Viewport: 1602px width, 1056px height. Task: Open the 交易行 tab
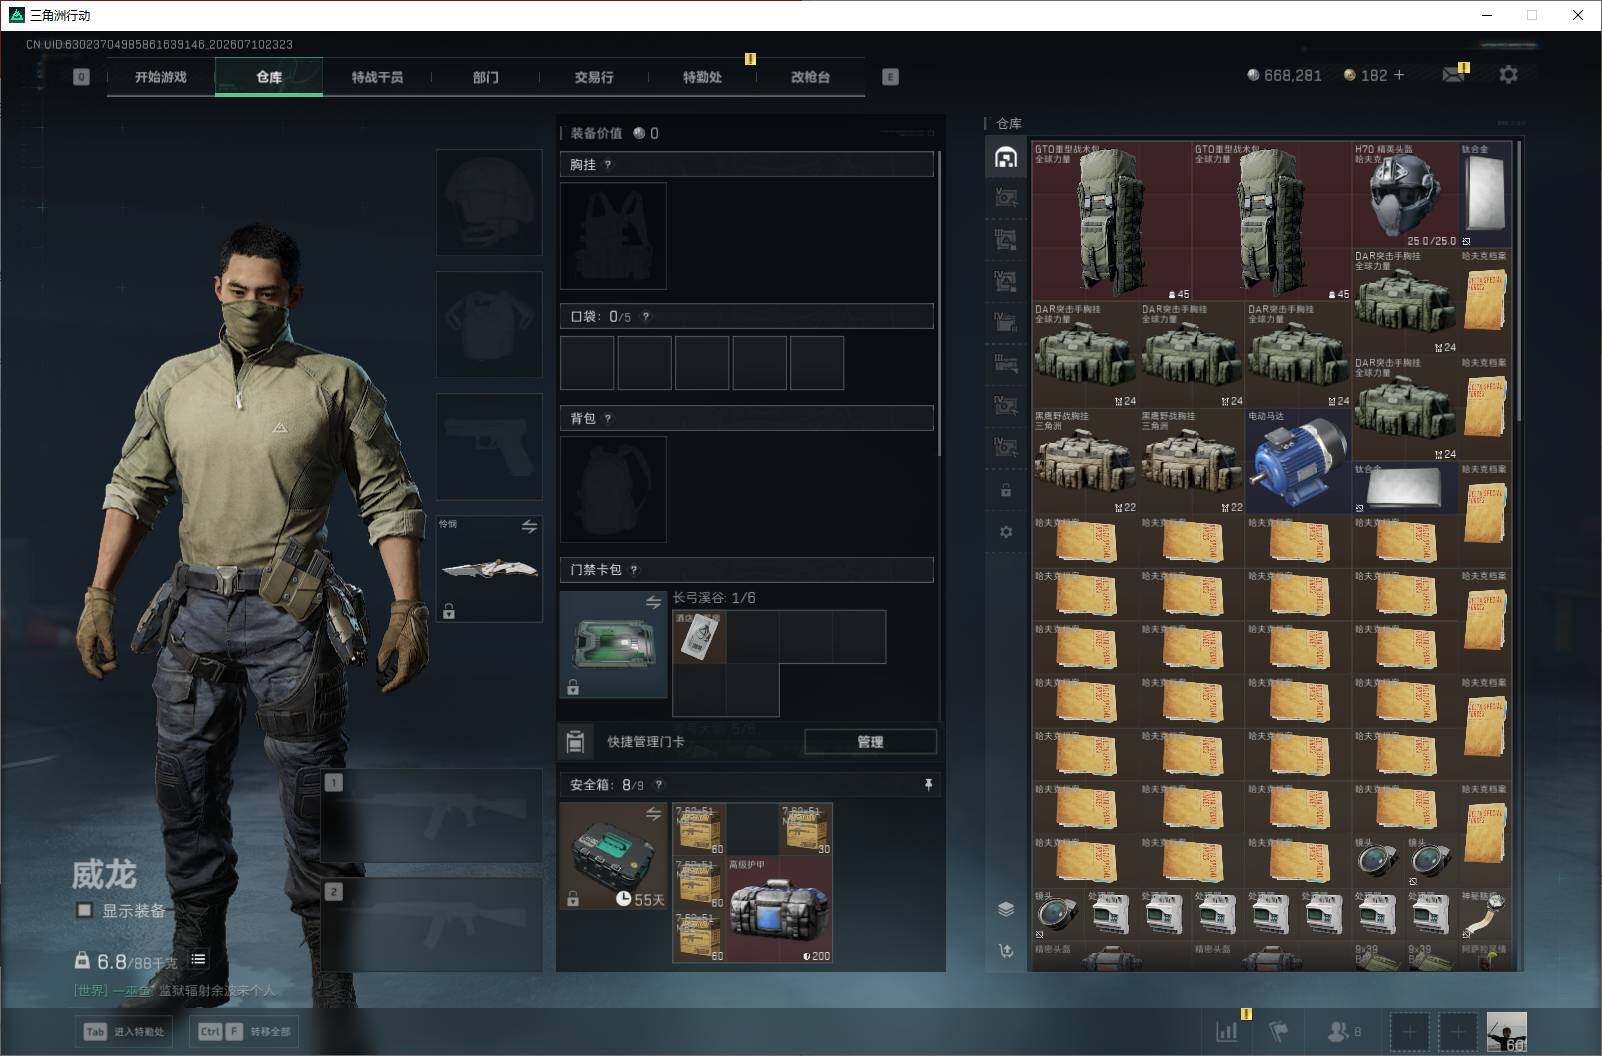[594, 77]
